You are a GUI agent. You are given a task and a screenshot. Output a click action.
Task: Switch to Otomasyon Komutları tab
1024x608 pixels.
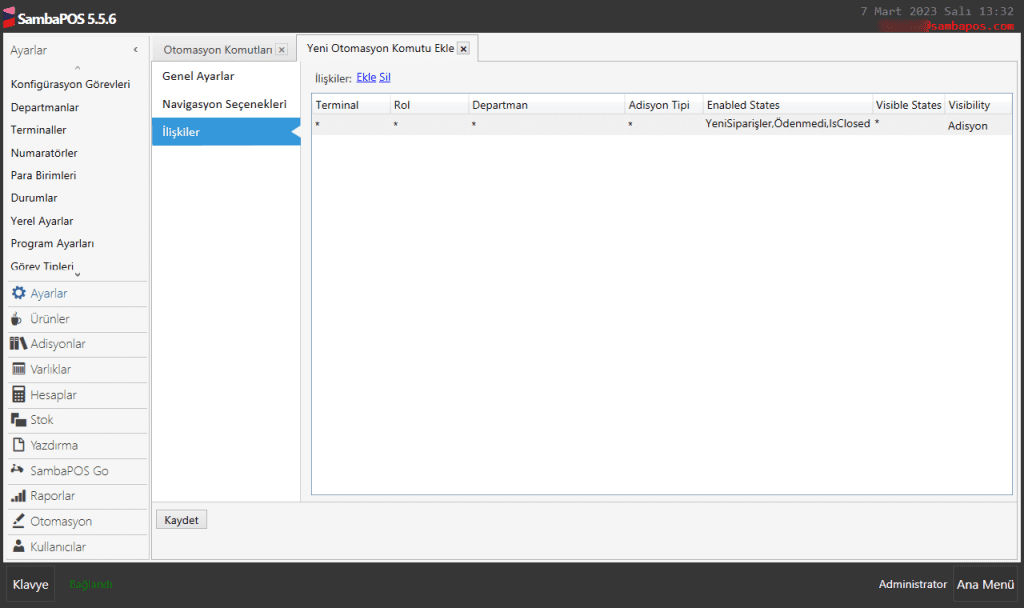231,50
